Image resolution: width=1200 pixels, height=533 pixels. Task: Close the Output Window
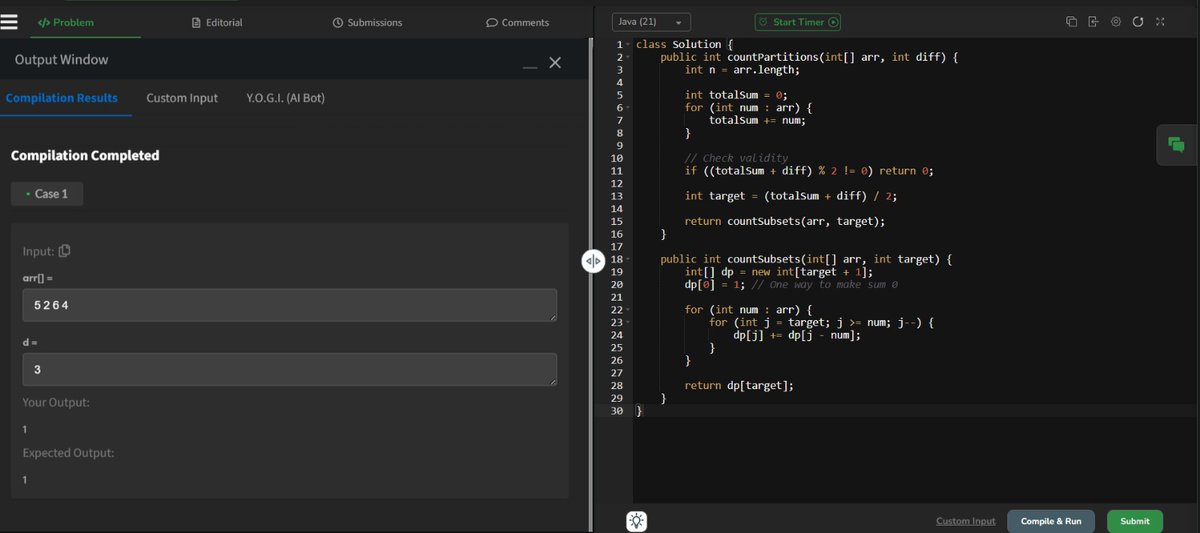[x=555, y=63]
